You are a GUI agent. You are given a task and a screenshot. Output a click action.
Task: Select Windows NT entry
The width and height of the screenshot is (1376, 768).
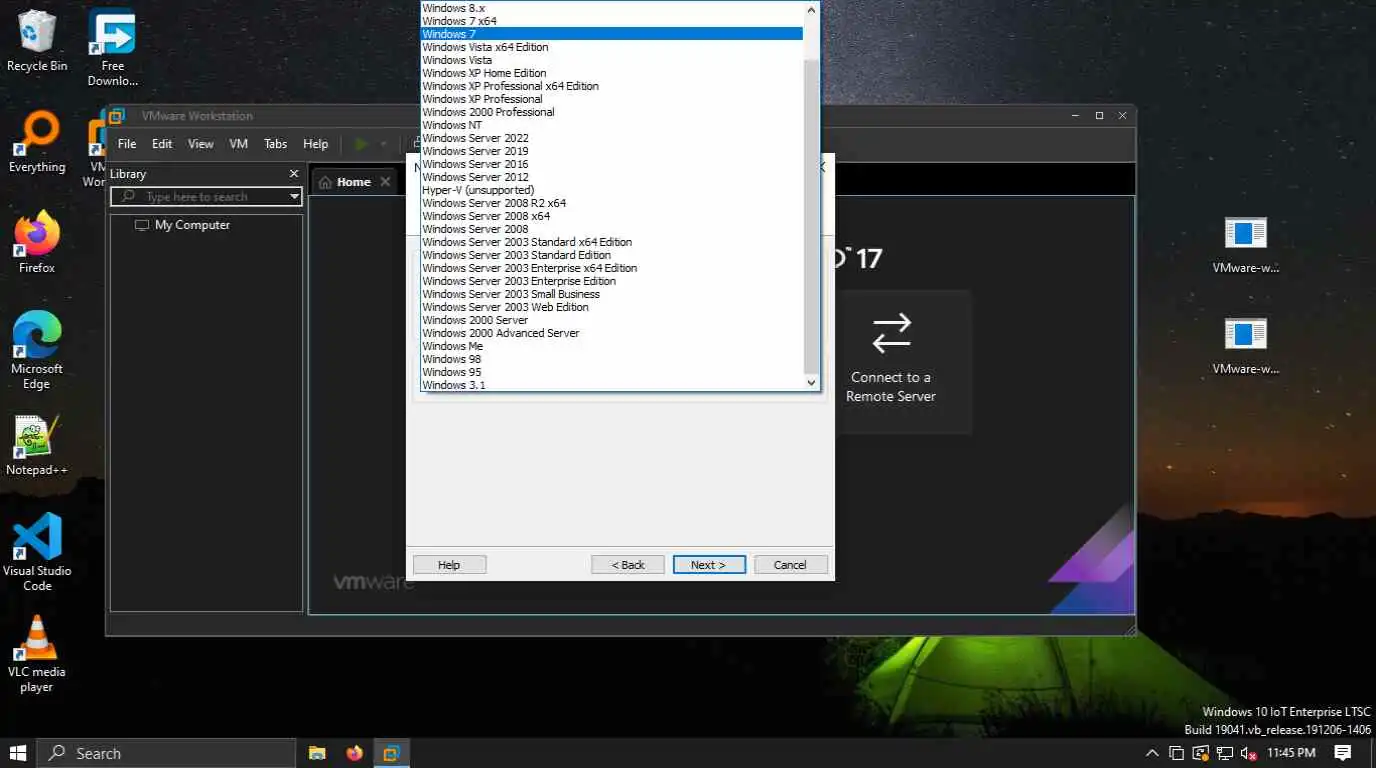click(x=611, y=125)
